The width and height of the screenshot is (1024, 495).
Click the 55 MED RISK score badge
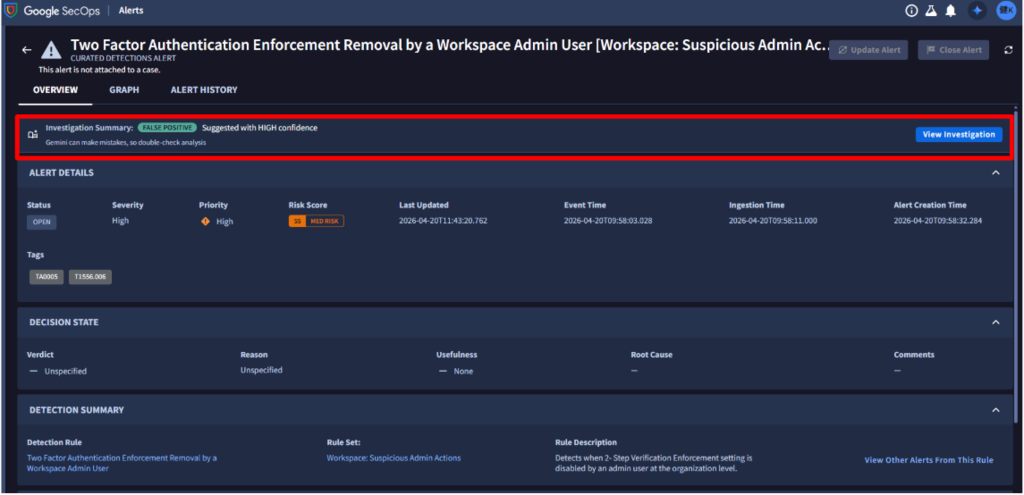[316, 221]
